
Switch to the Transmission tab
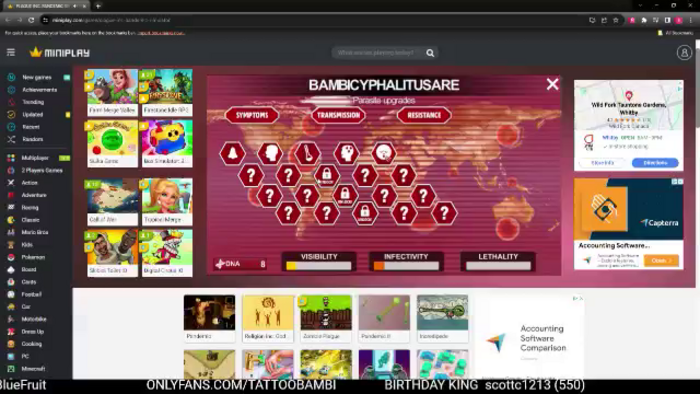point(338,115)
